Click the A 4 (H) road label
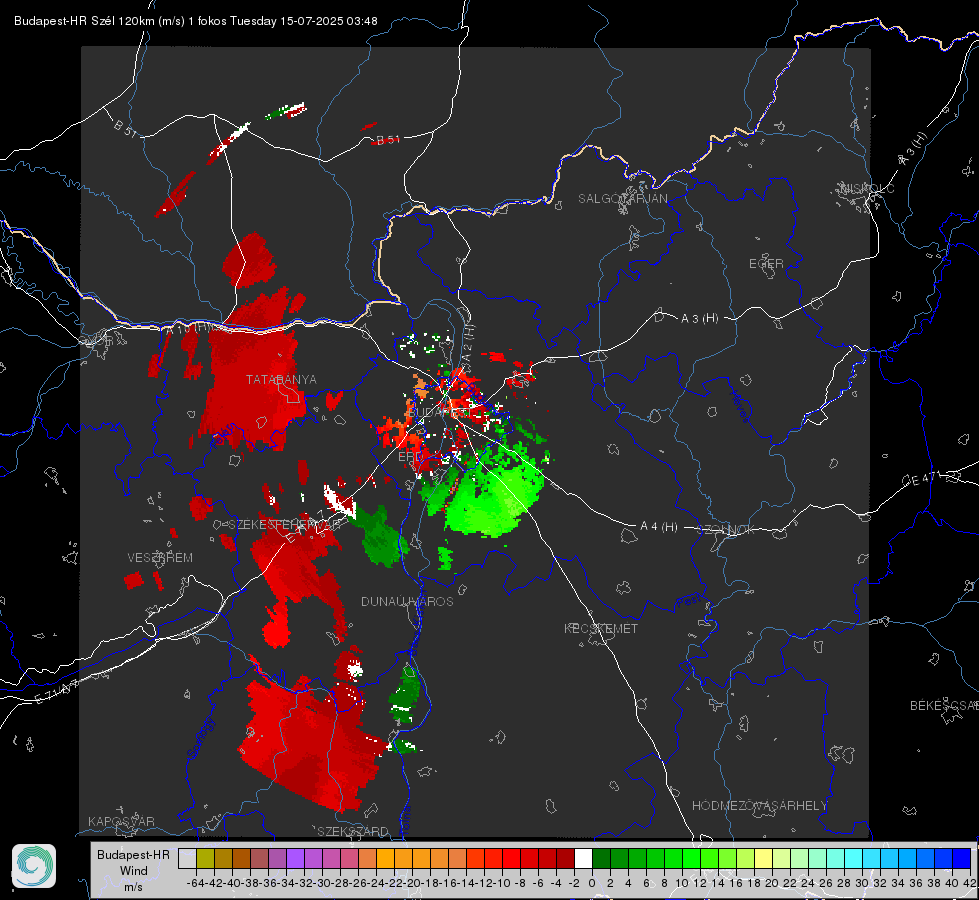The image size is (979, 900). pyautogui.click(x=659, y=527)
